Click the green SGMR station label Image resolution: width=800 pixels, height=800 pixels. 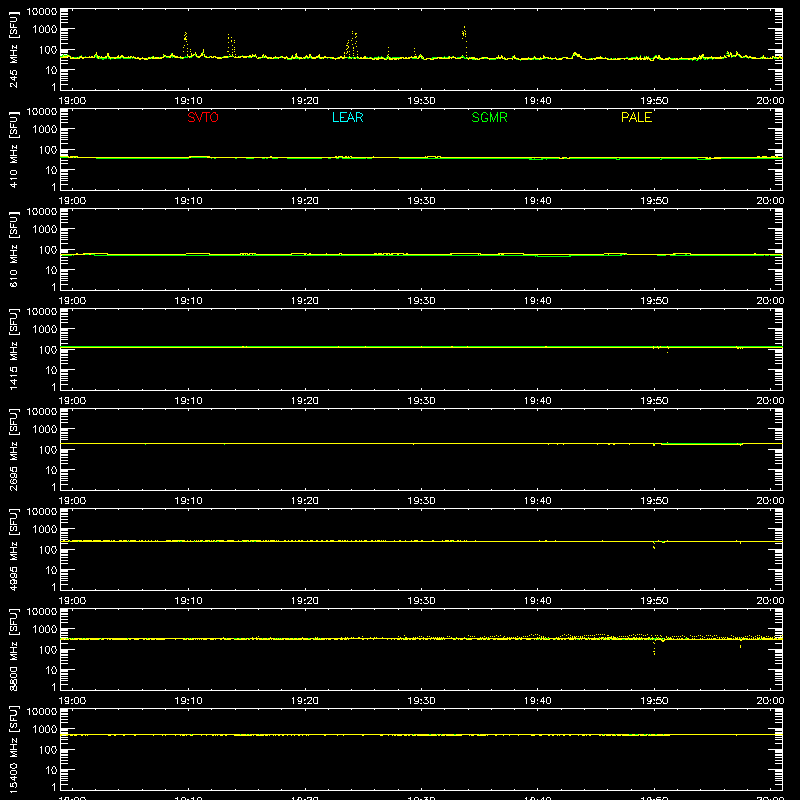pyautogui.click(x=489, y=117)
